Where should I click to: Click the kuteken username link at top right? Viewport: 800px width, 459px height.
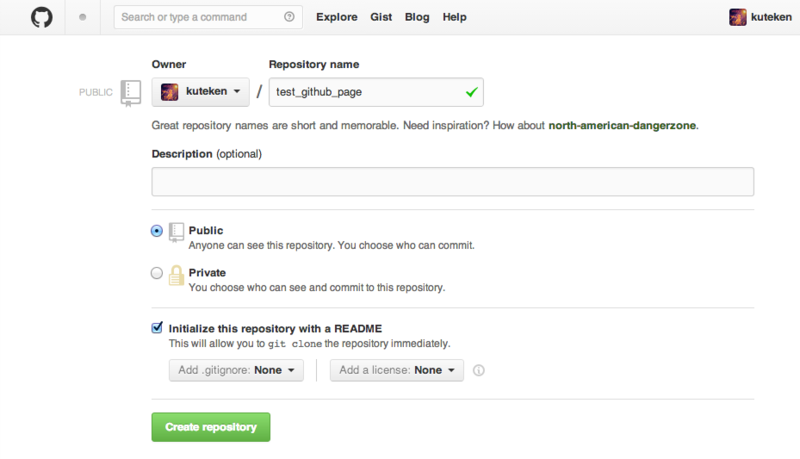(771, 17)
